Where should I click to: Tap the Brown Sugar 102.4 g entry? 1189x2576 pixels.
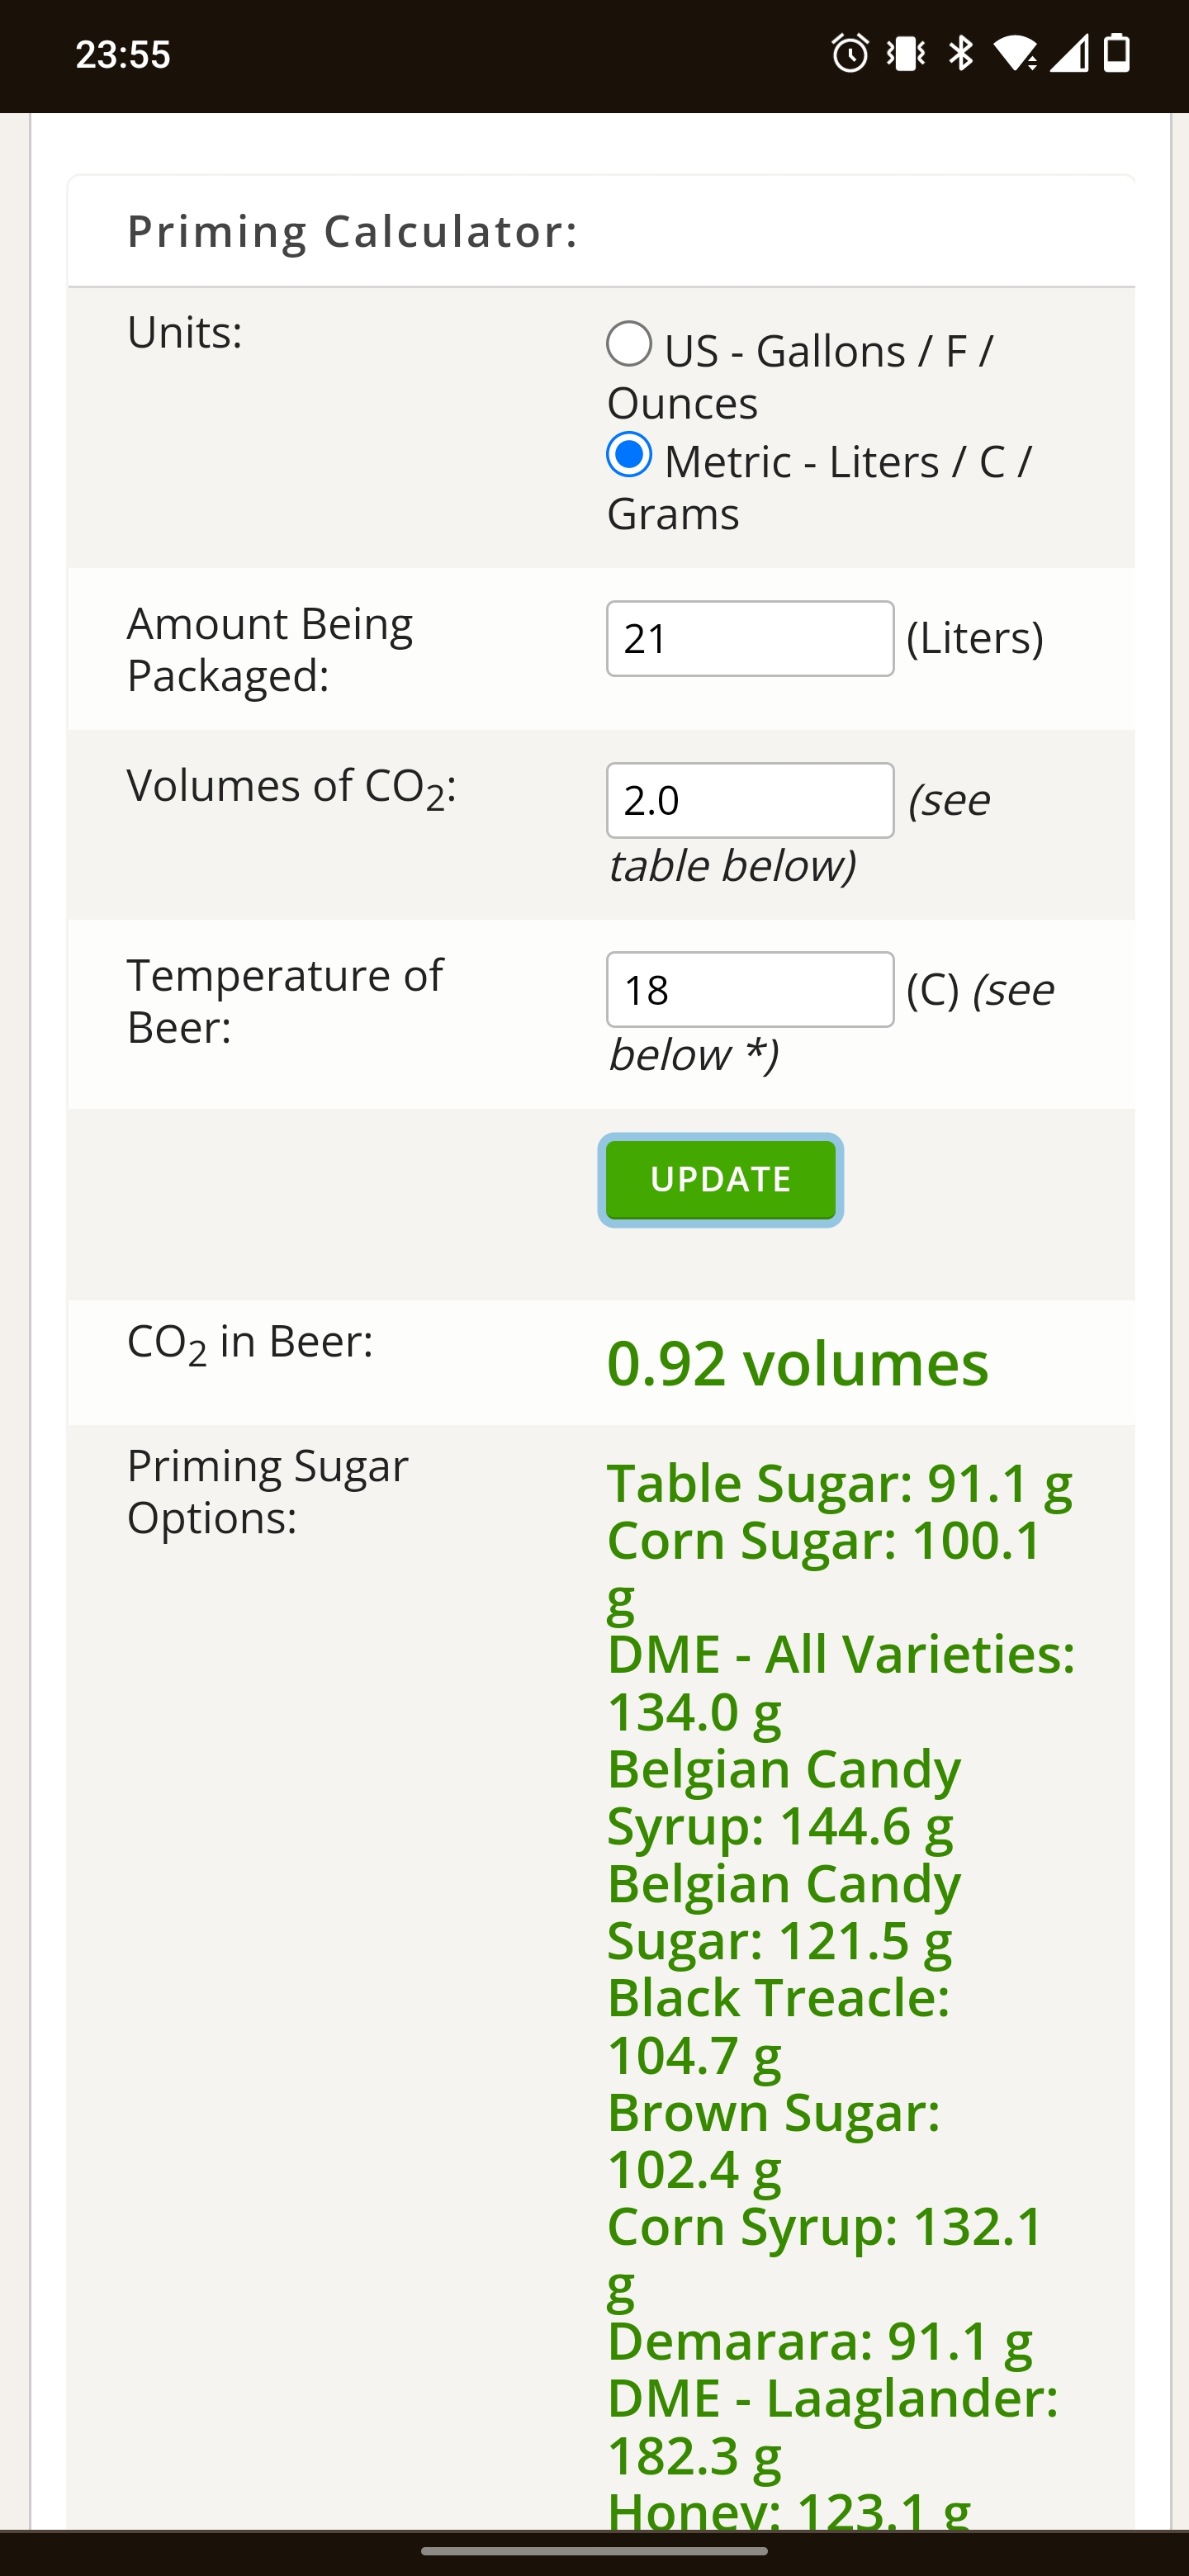pyautogui.click(x=773, y=2141)
